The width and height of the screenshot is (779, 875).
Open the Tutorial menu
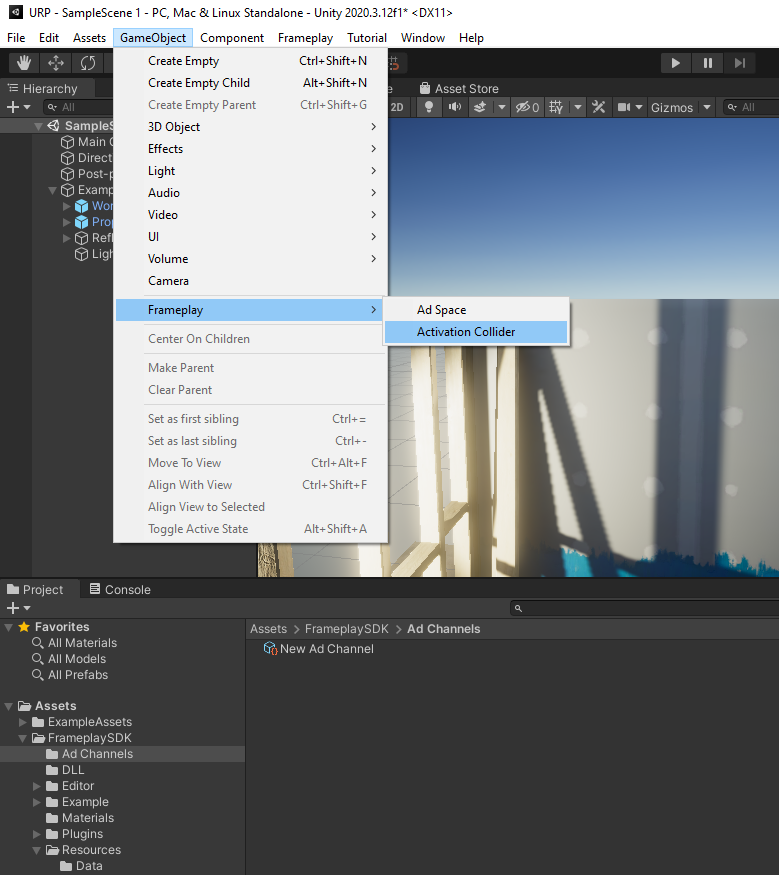pos(367,38)
